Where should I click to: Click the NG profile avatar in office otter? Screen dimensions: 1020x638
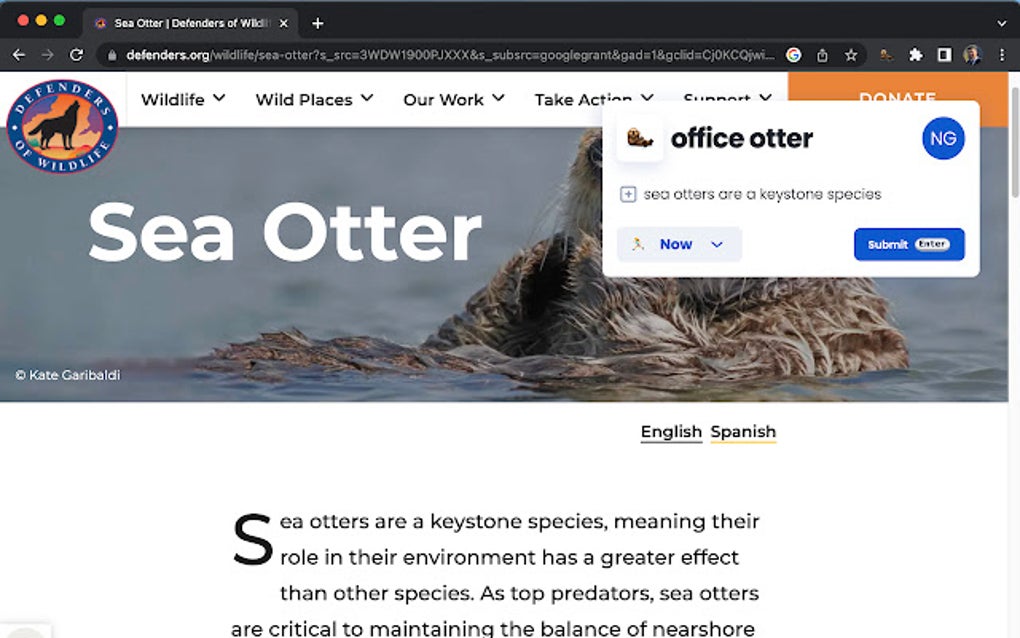tap(942, 139)
